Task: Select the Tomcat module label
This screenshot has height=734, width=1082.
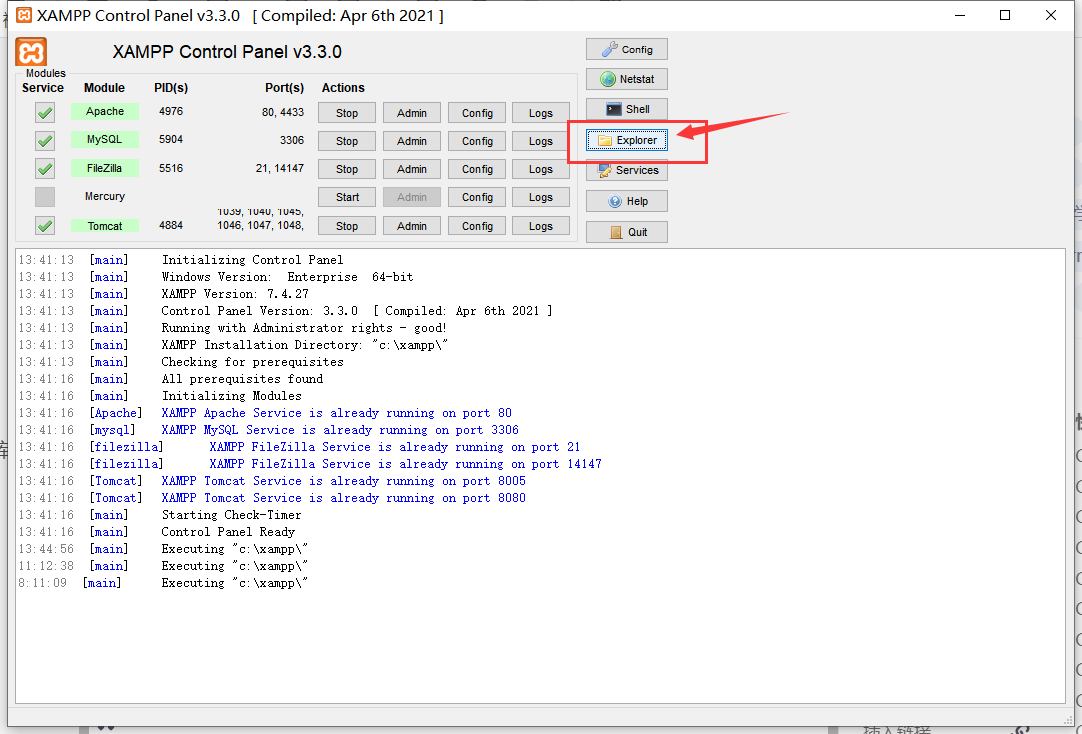Action: click(x=105, y=226)
